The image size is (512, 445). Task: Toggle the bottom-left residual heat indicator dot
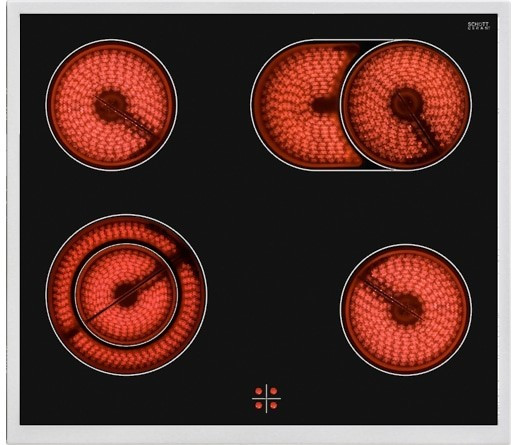(259, 405)
